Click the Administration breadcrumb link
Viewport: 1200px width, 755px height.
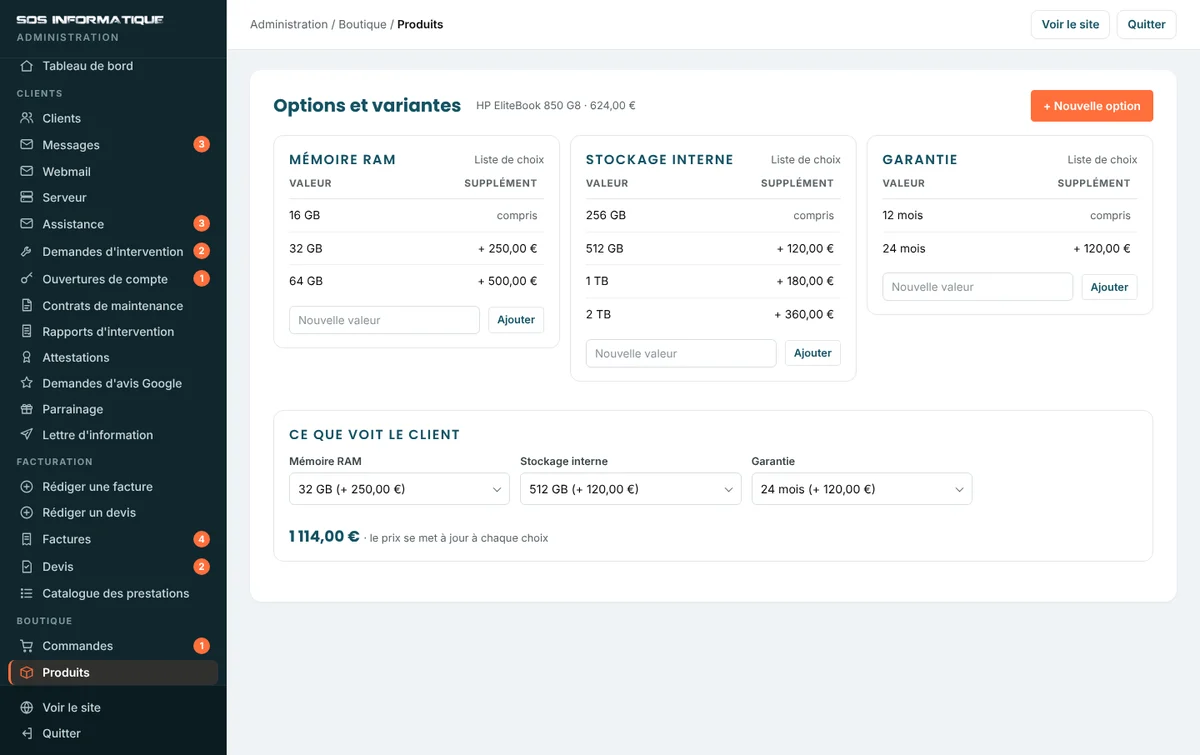pos(289,24)
